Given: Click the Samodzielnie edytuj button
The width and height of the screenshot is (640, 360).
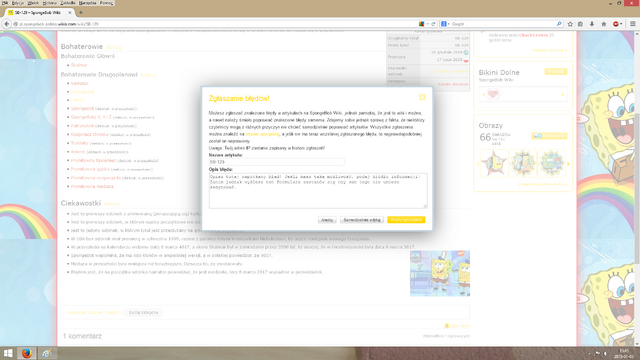Looking at the screenshot, I should [362, 220].
